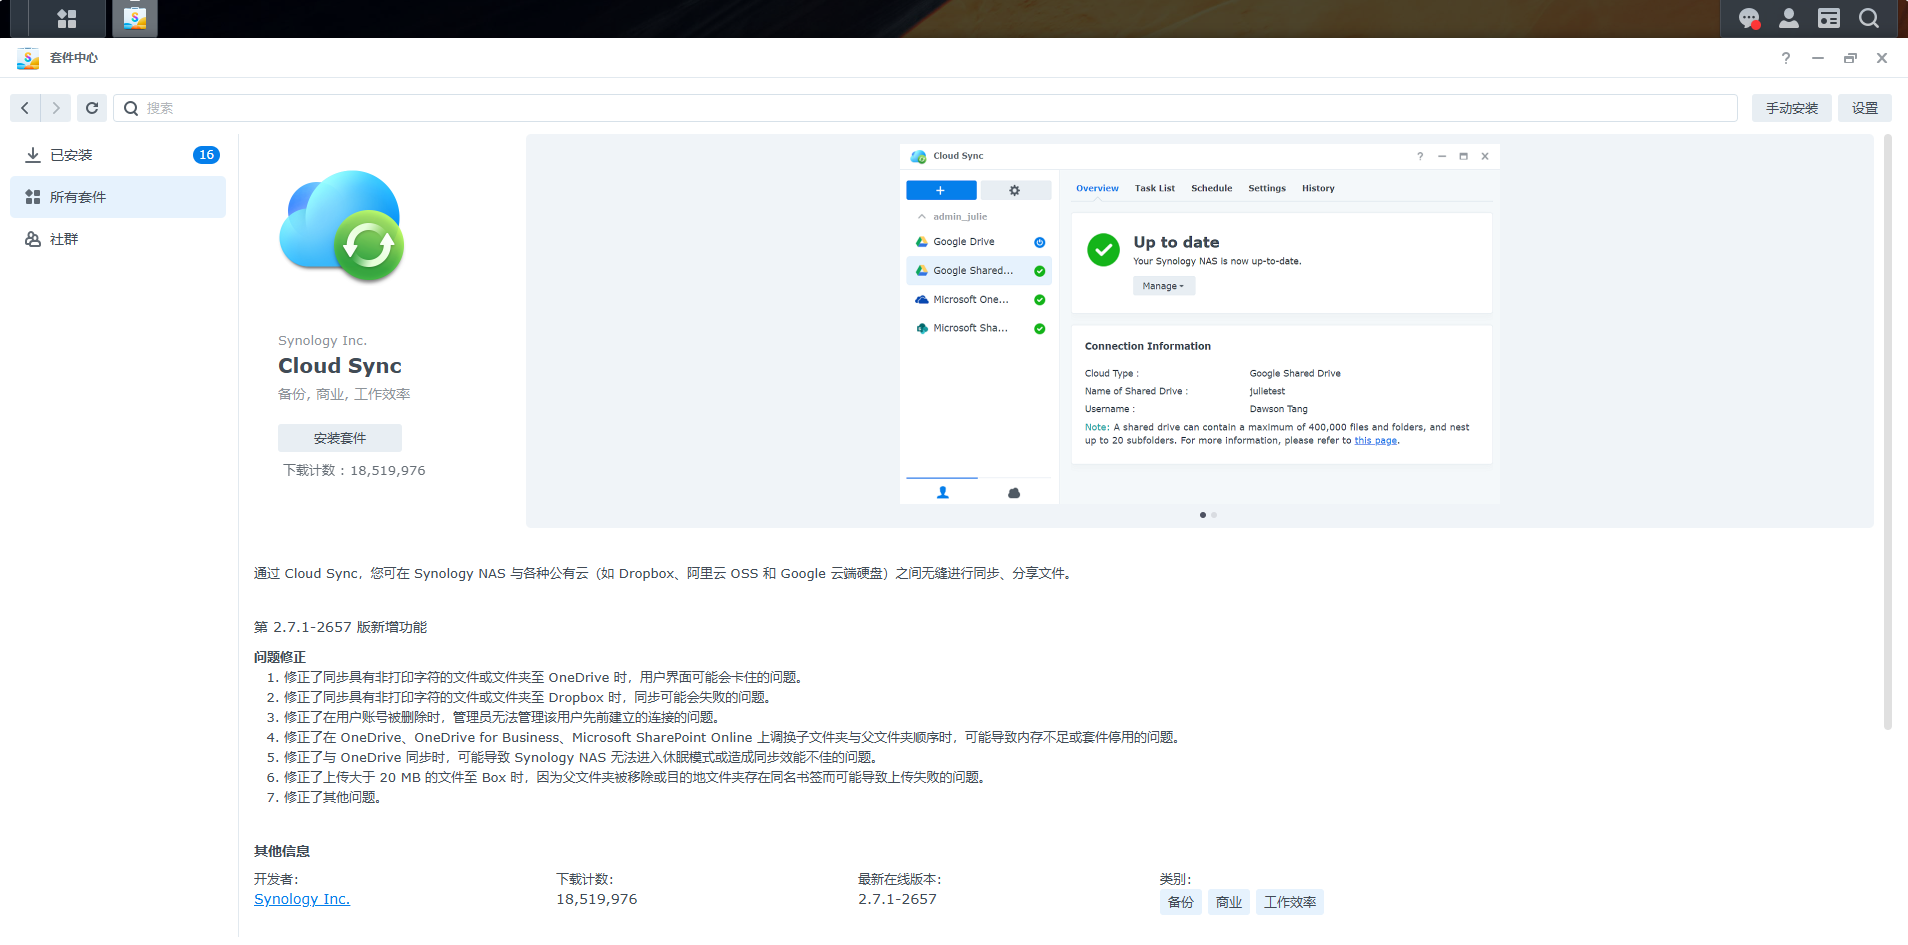This screenshot has width=1908, height=945.
Task: Click the 商业 category tag
Action: (1229, 902)
